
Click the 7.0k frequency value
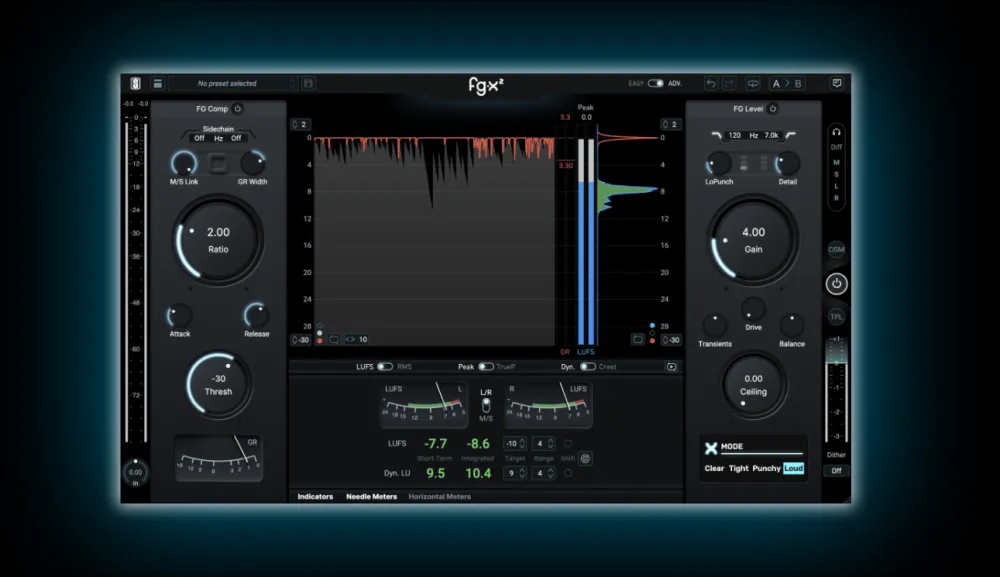tap(771, 135)
